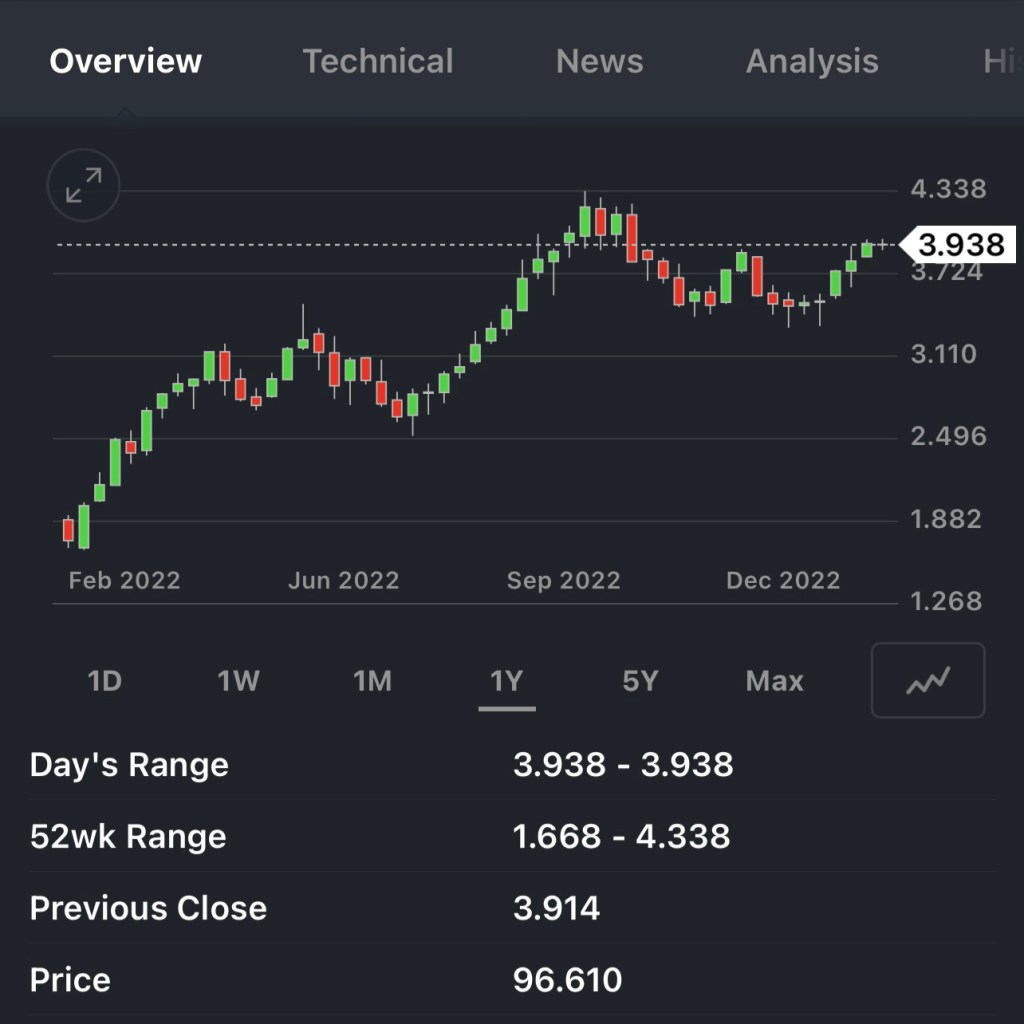Tap the current price label 3.938
Image resolution: width=1024 pixels, height=1024 pixels.
(960, 245)
